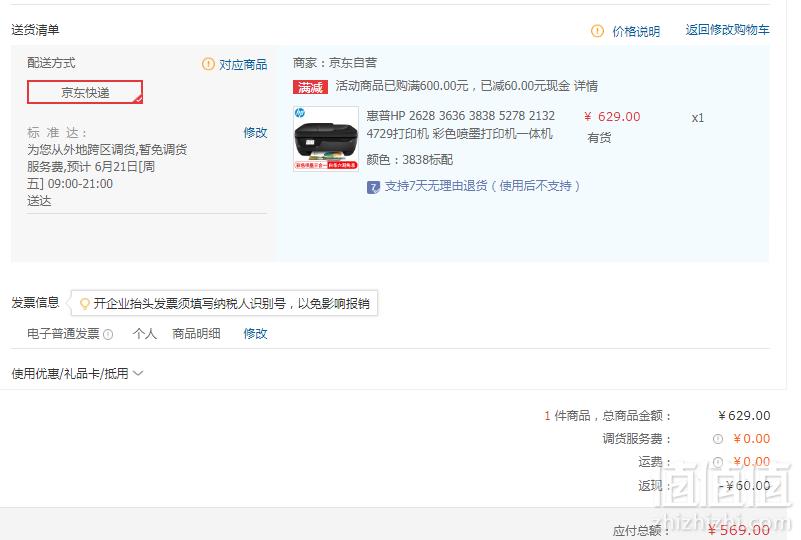Click 修改 to edit the invoice information
Viewport: 801px width, 540px height.
point(255,334)
